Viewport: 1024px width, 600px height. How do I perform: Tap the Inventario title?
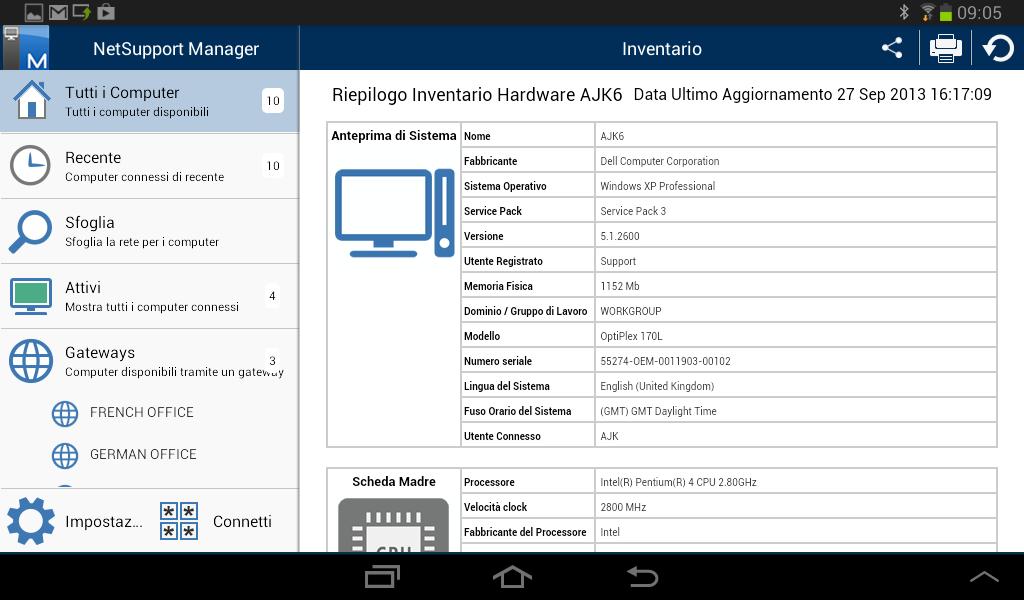point(662,49)
